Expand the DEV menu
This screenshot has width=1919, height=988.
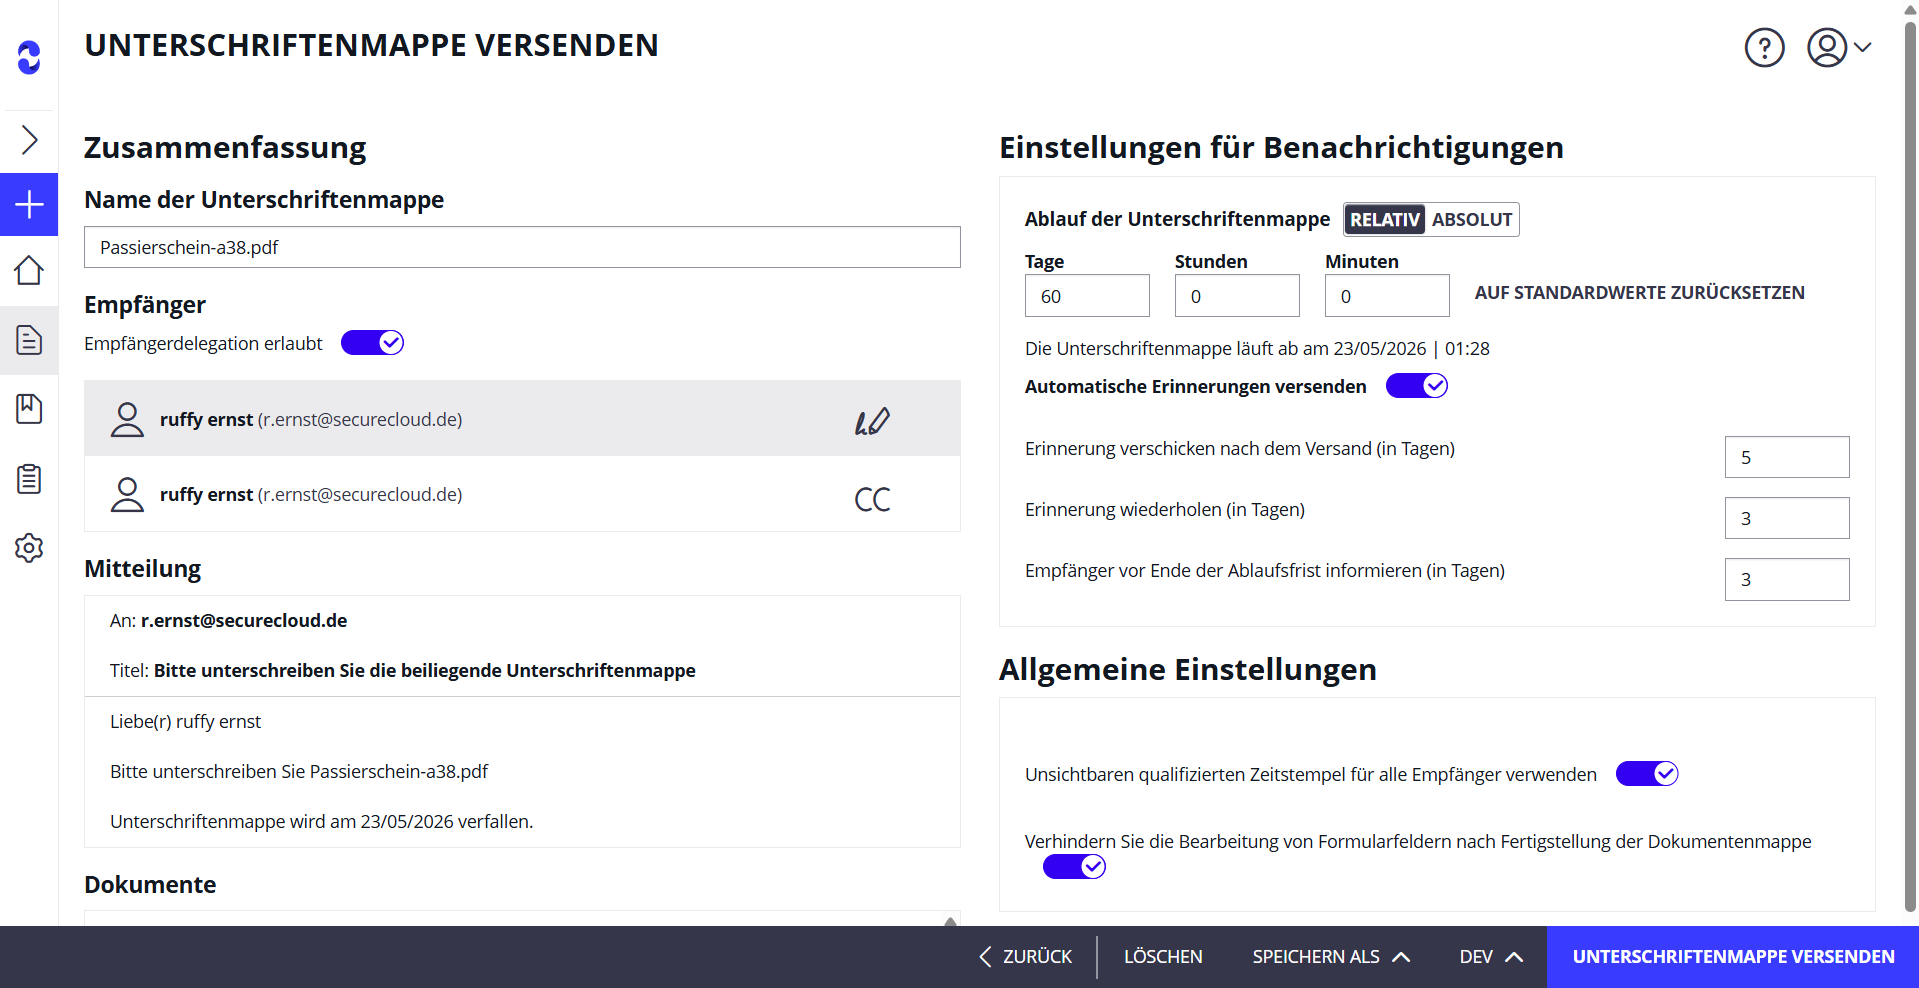[x=1489, y=957]
